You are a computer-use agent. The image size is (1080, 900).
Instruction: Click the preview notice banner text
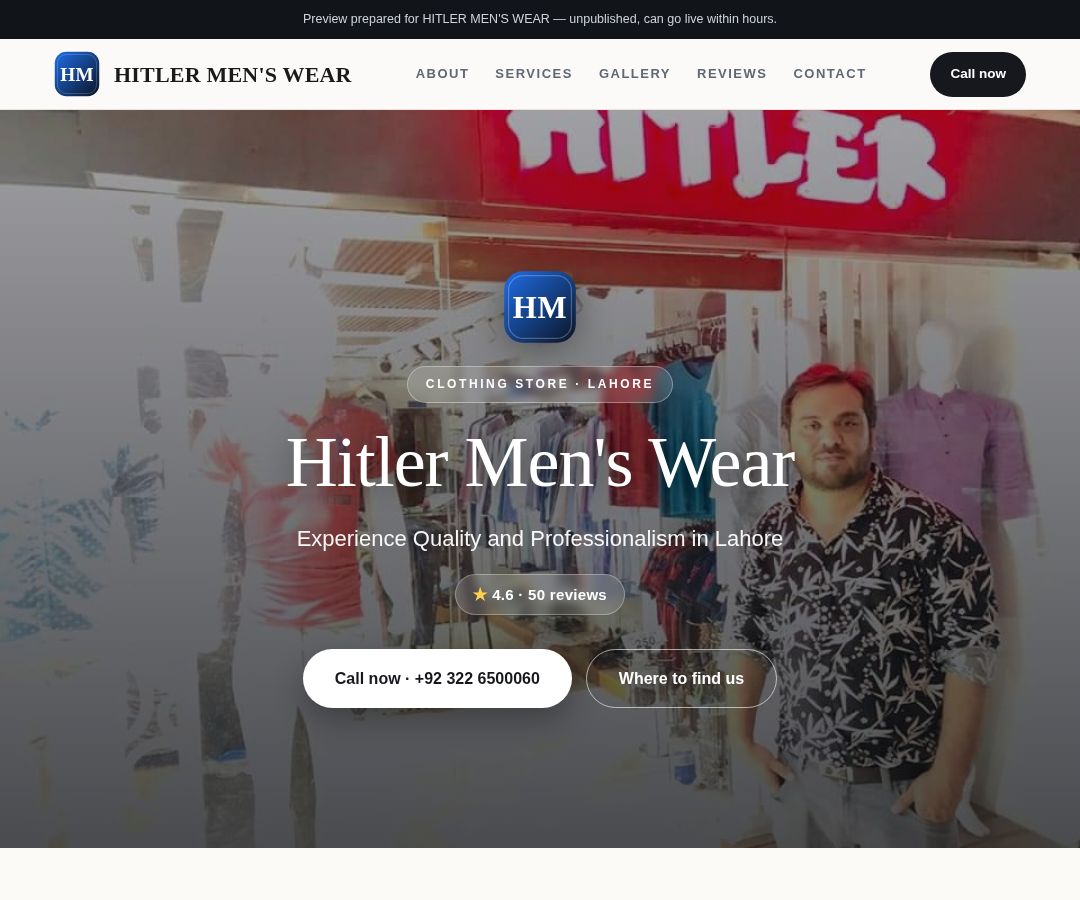pos(539,19)
